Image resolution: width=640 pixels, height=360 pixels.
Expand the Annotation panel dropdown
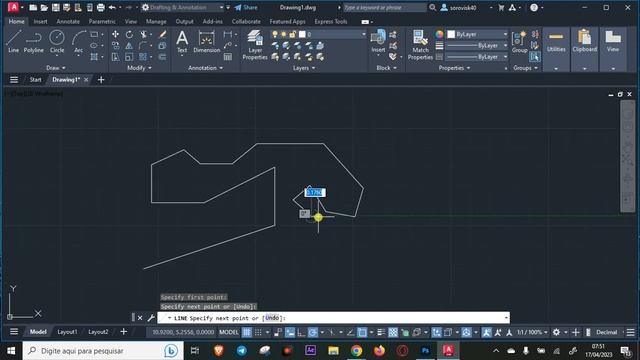click(205, 68)
